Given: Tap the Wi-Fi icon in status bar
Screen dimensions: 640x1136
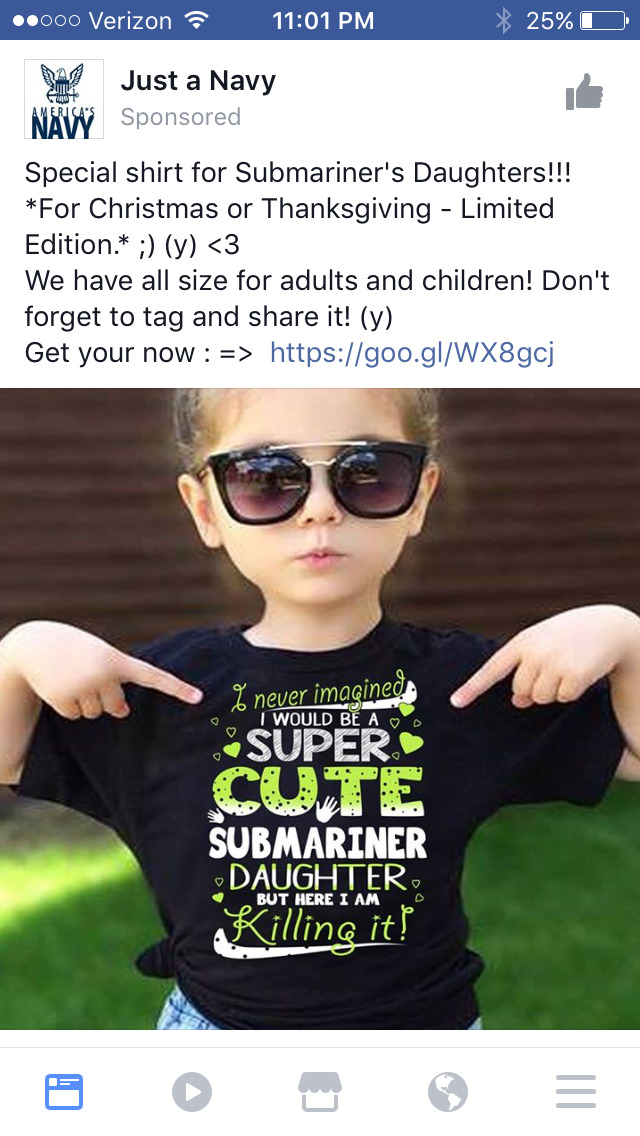Looking at the screenshot, I should pyautogui.click(x=196, y=20).
